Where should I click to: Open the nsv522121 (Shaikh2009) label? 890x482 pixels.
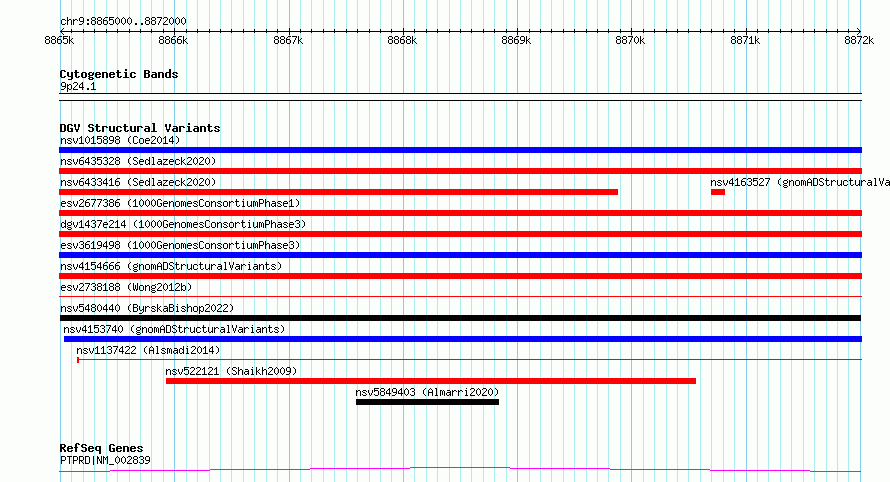pyautogui.click(x=231, y=371)
